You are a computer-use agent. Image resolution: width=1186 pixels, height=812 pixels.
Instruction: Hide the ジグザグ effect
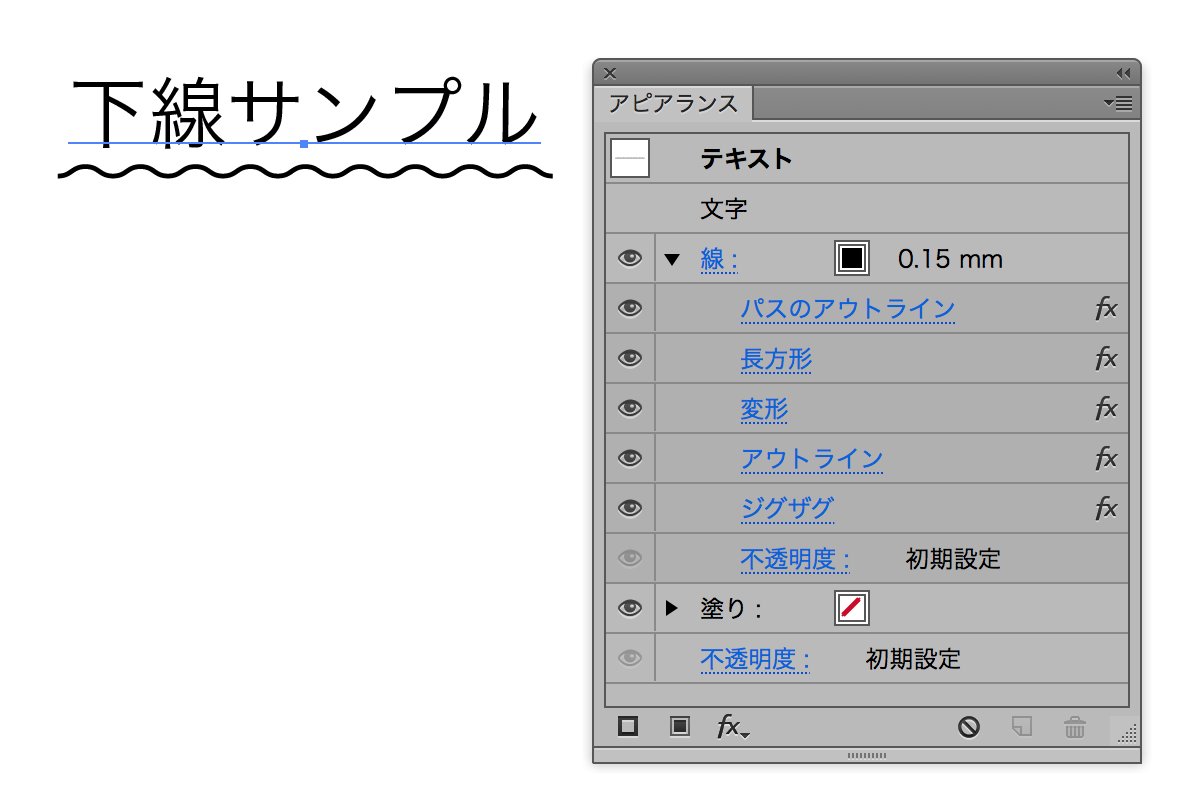629,508
